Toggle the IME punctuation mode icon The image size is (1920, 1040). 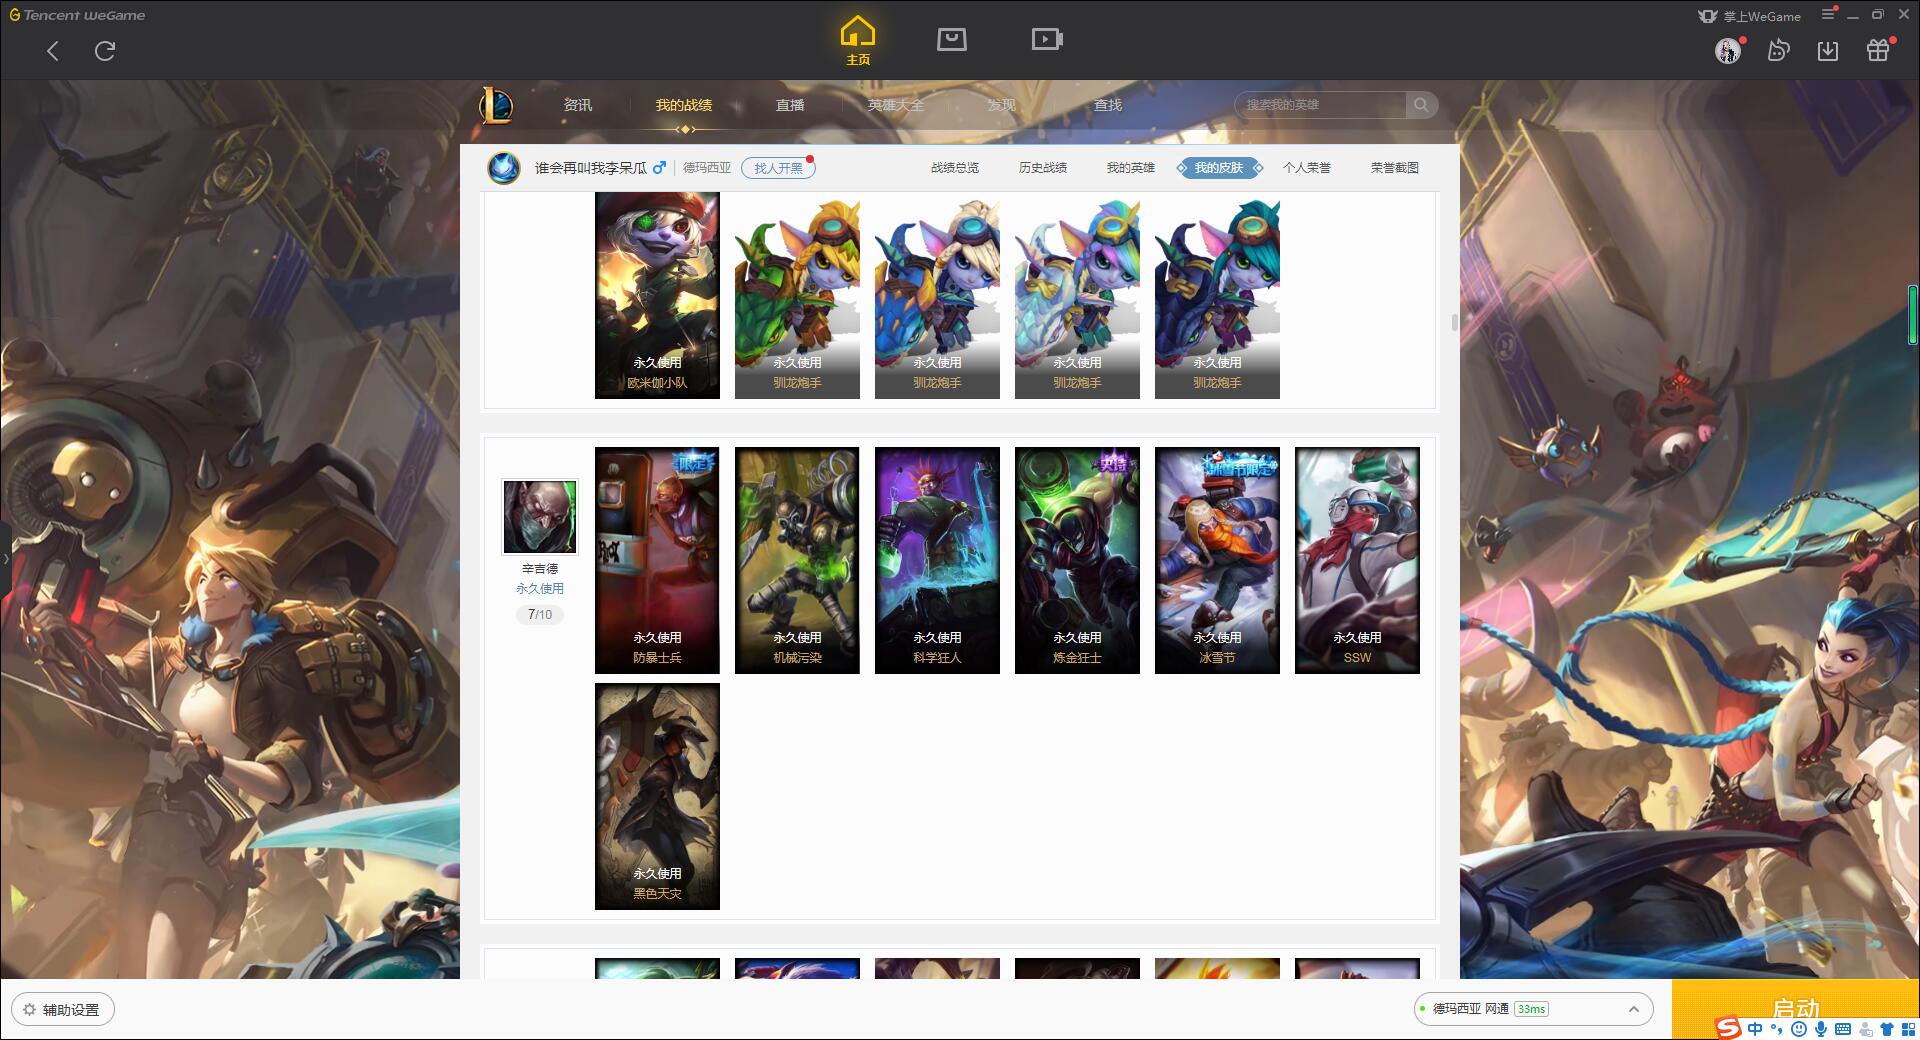click(x=1777, y=1029)
